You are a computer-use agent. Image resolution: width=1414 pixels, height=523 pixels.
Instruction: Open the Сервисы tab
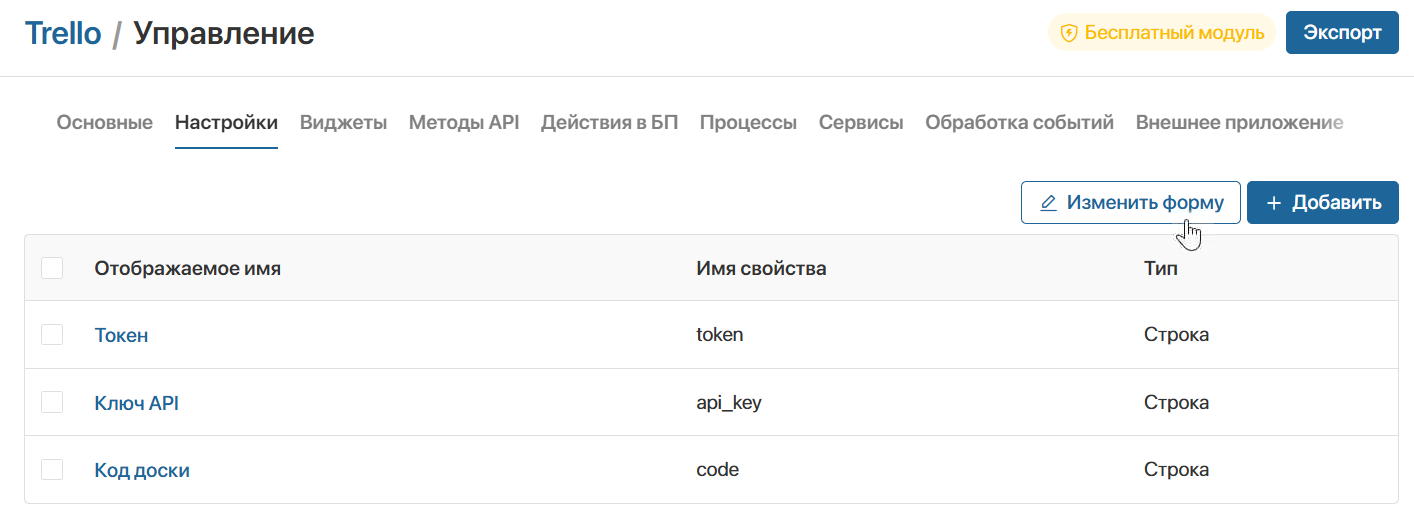point(861,123)
